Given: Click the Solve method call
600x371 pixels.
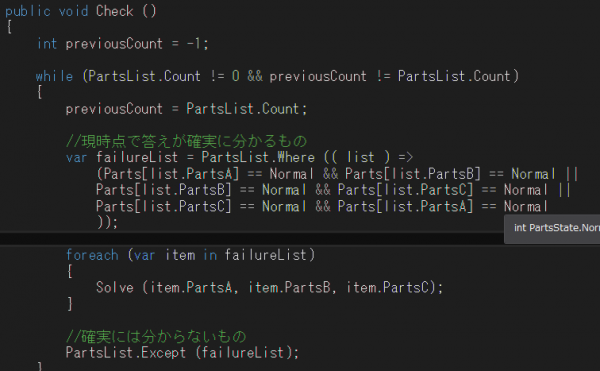Looking at the screenshot, I should point(114,288).
